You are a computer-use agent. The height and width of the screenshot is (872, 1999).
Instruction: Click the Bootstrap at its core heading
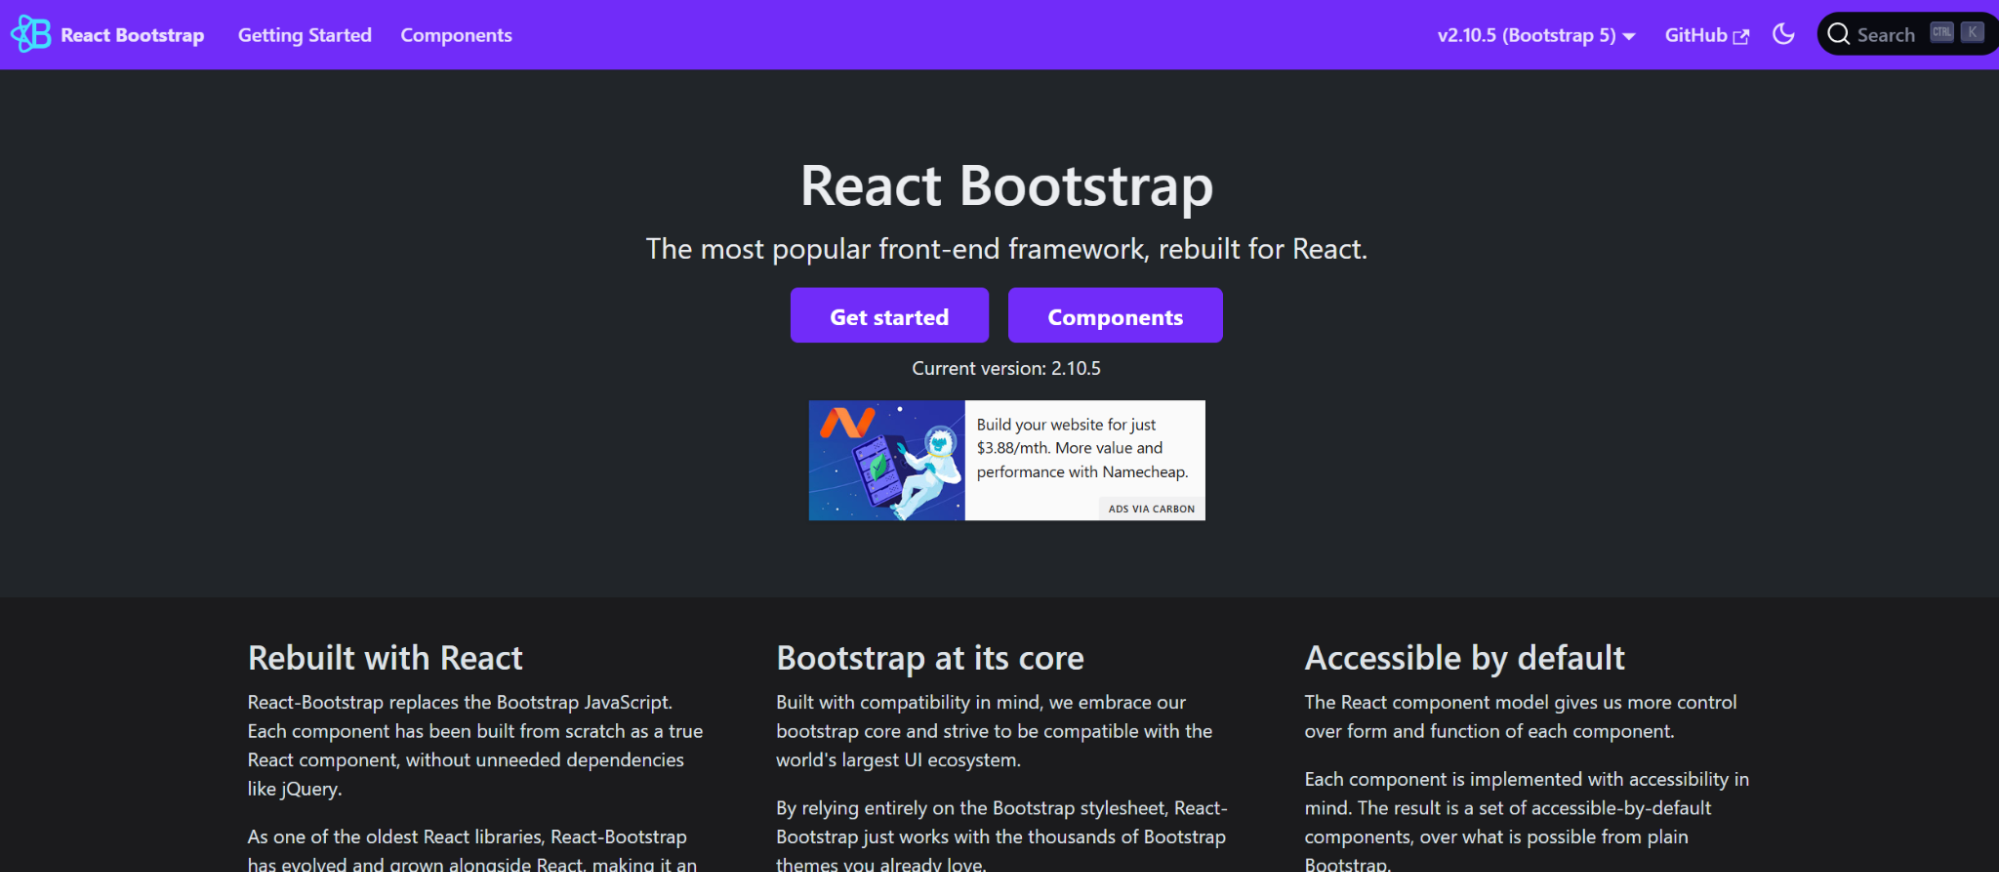[x=930, y=658]
